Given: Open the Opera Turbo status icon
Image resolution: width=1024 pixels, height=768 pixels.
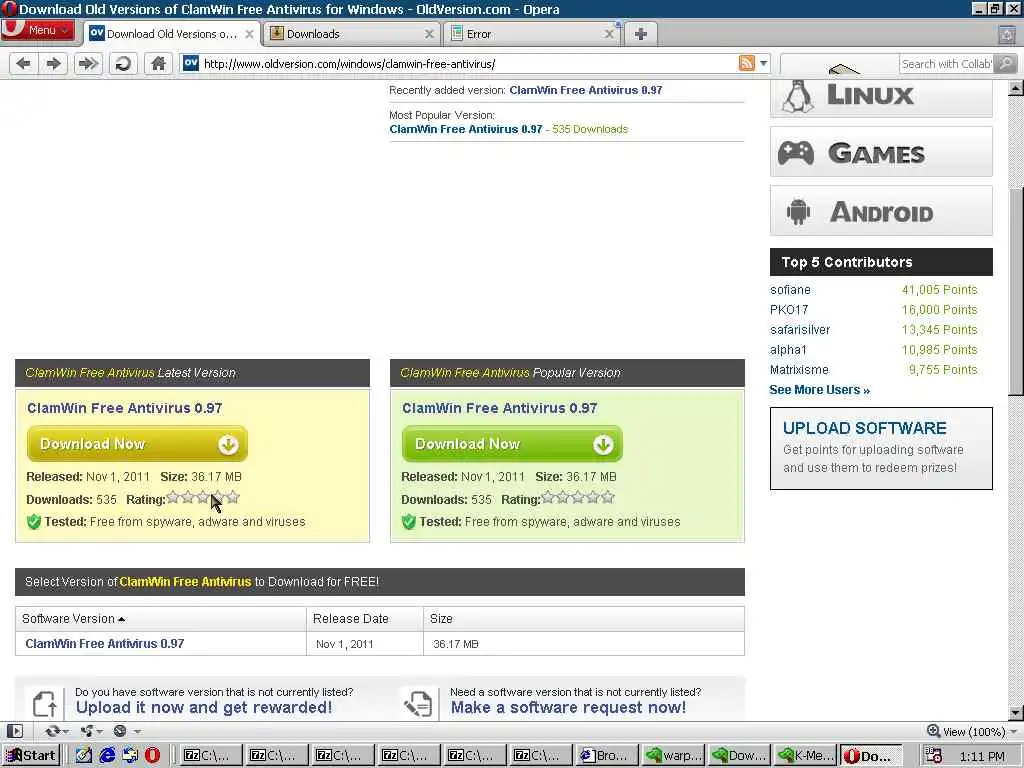Looking at the screenshot, I should pyautogui.click(x=120, y=731).
